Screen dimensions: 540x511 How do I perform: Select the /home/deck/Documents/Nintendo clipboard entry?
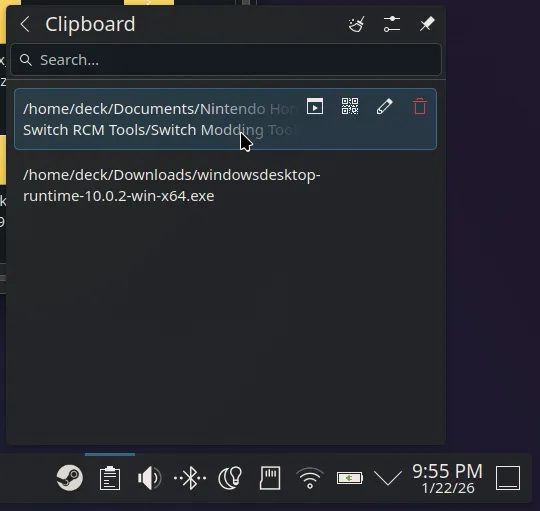click(x=226, y=119)
